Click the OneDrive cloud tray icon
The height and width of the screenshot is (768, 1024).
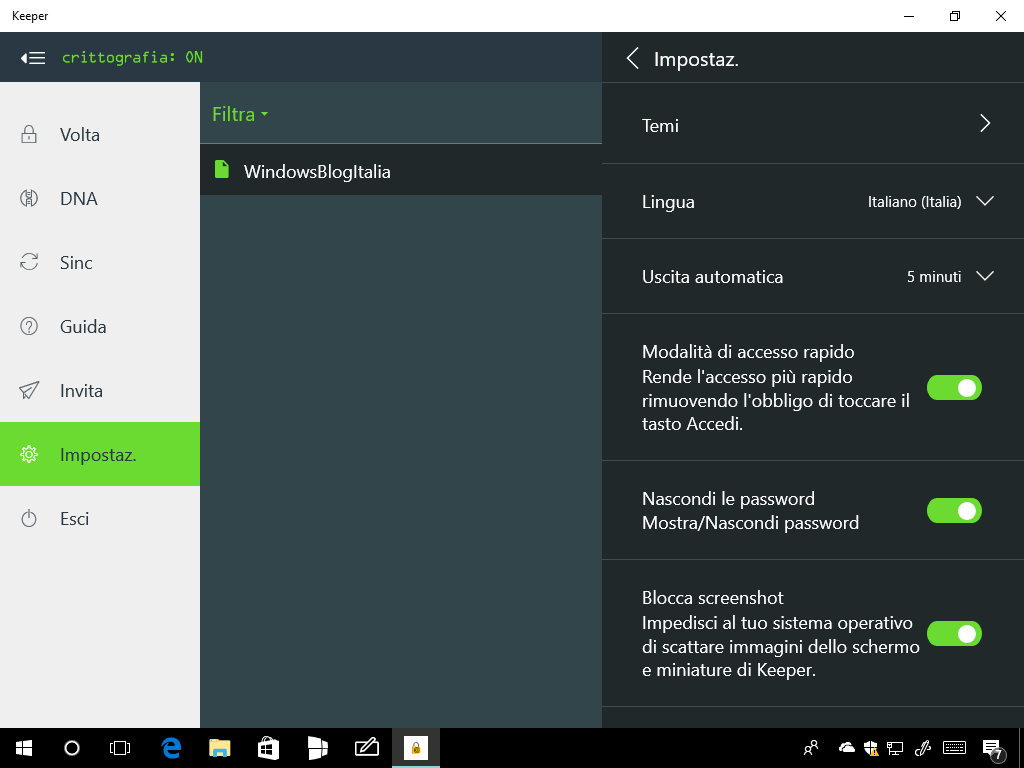846,747
